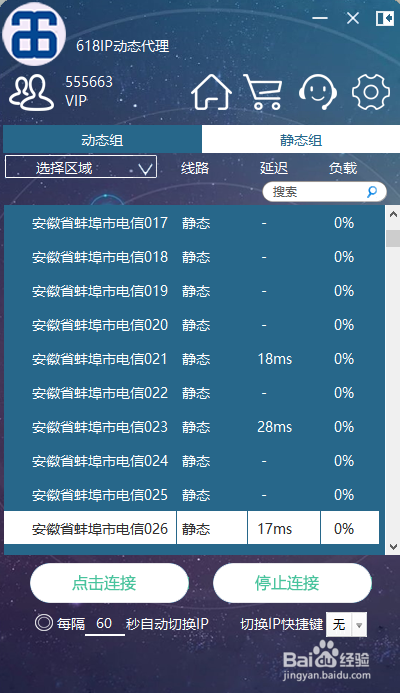Click the 17ms latency value
The height and width of the screenshot is (693, 400).
pyautogui.click(x=274, y=529)
